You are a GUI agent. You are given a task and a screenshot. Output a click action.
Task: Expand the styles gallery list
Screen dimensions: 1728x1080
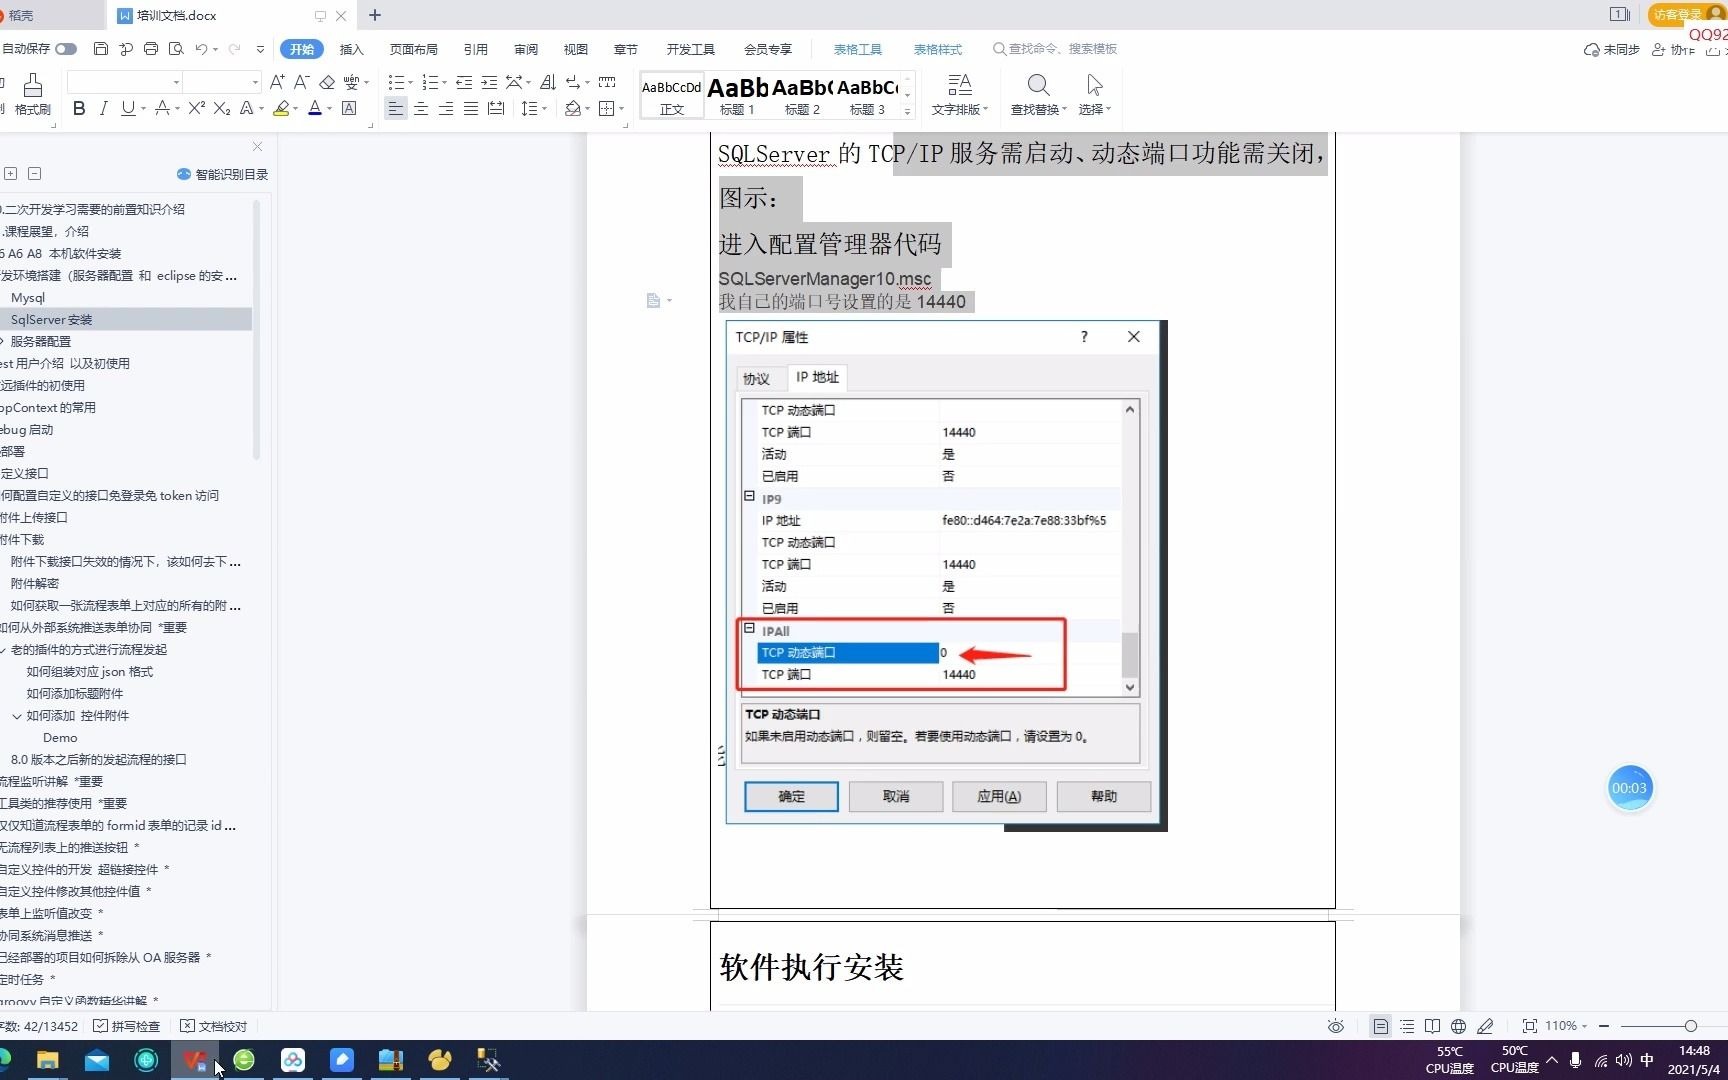pos(908,112)
